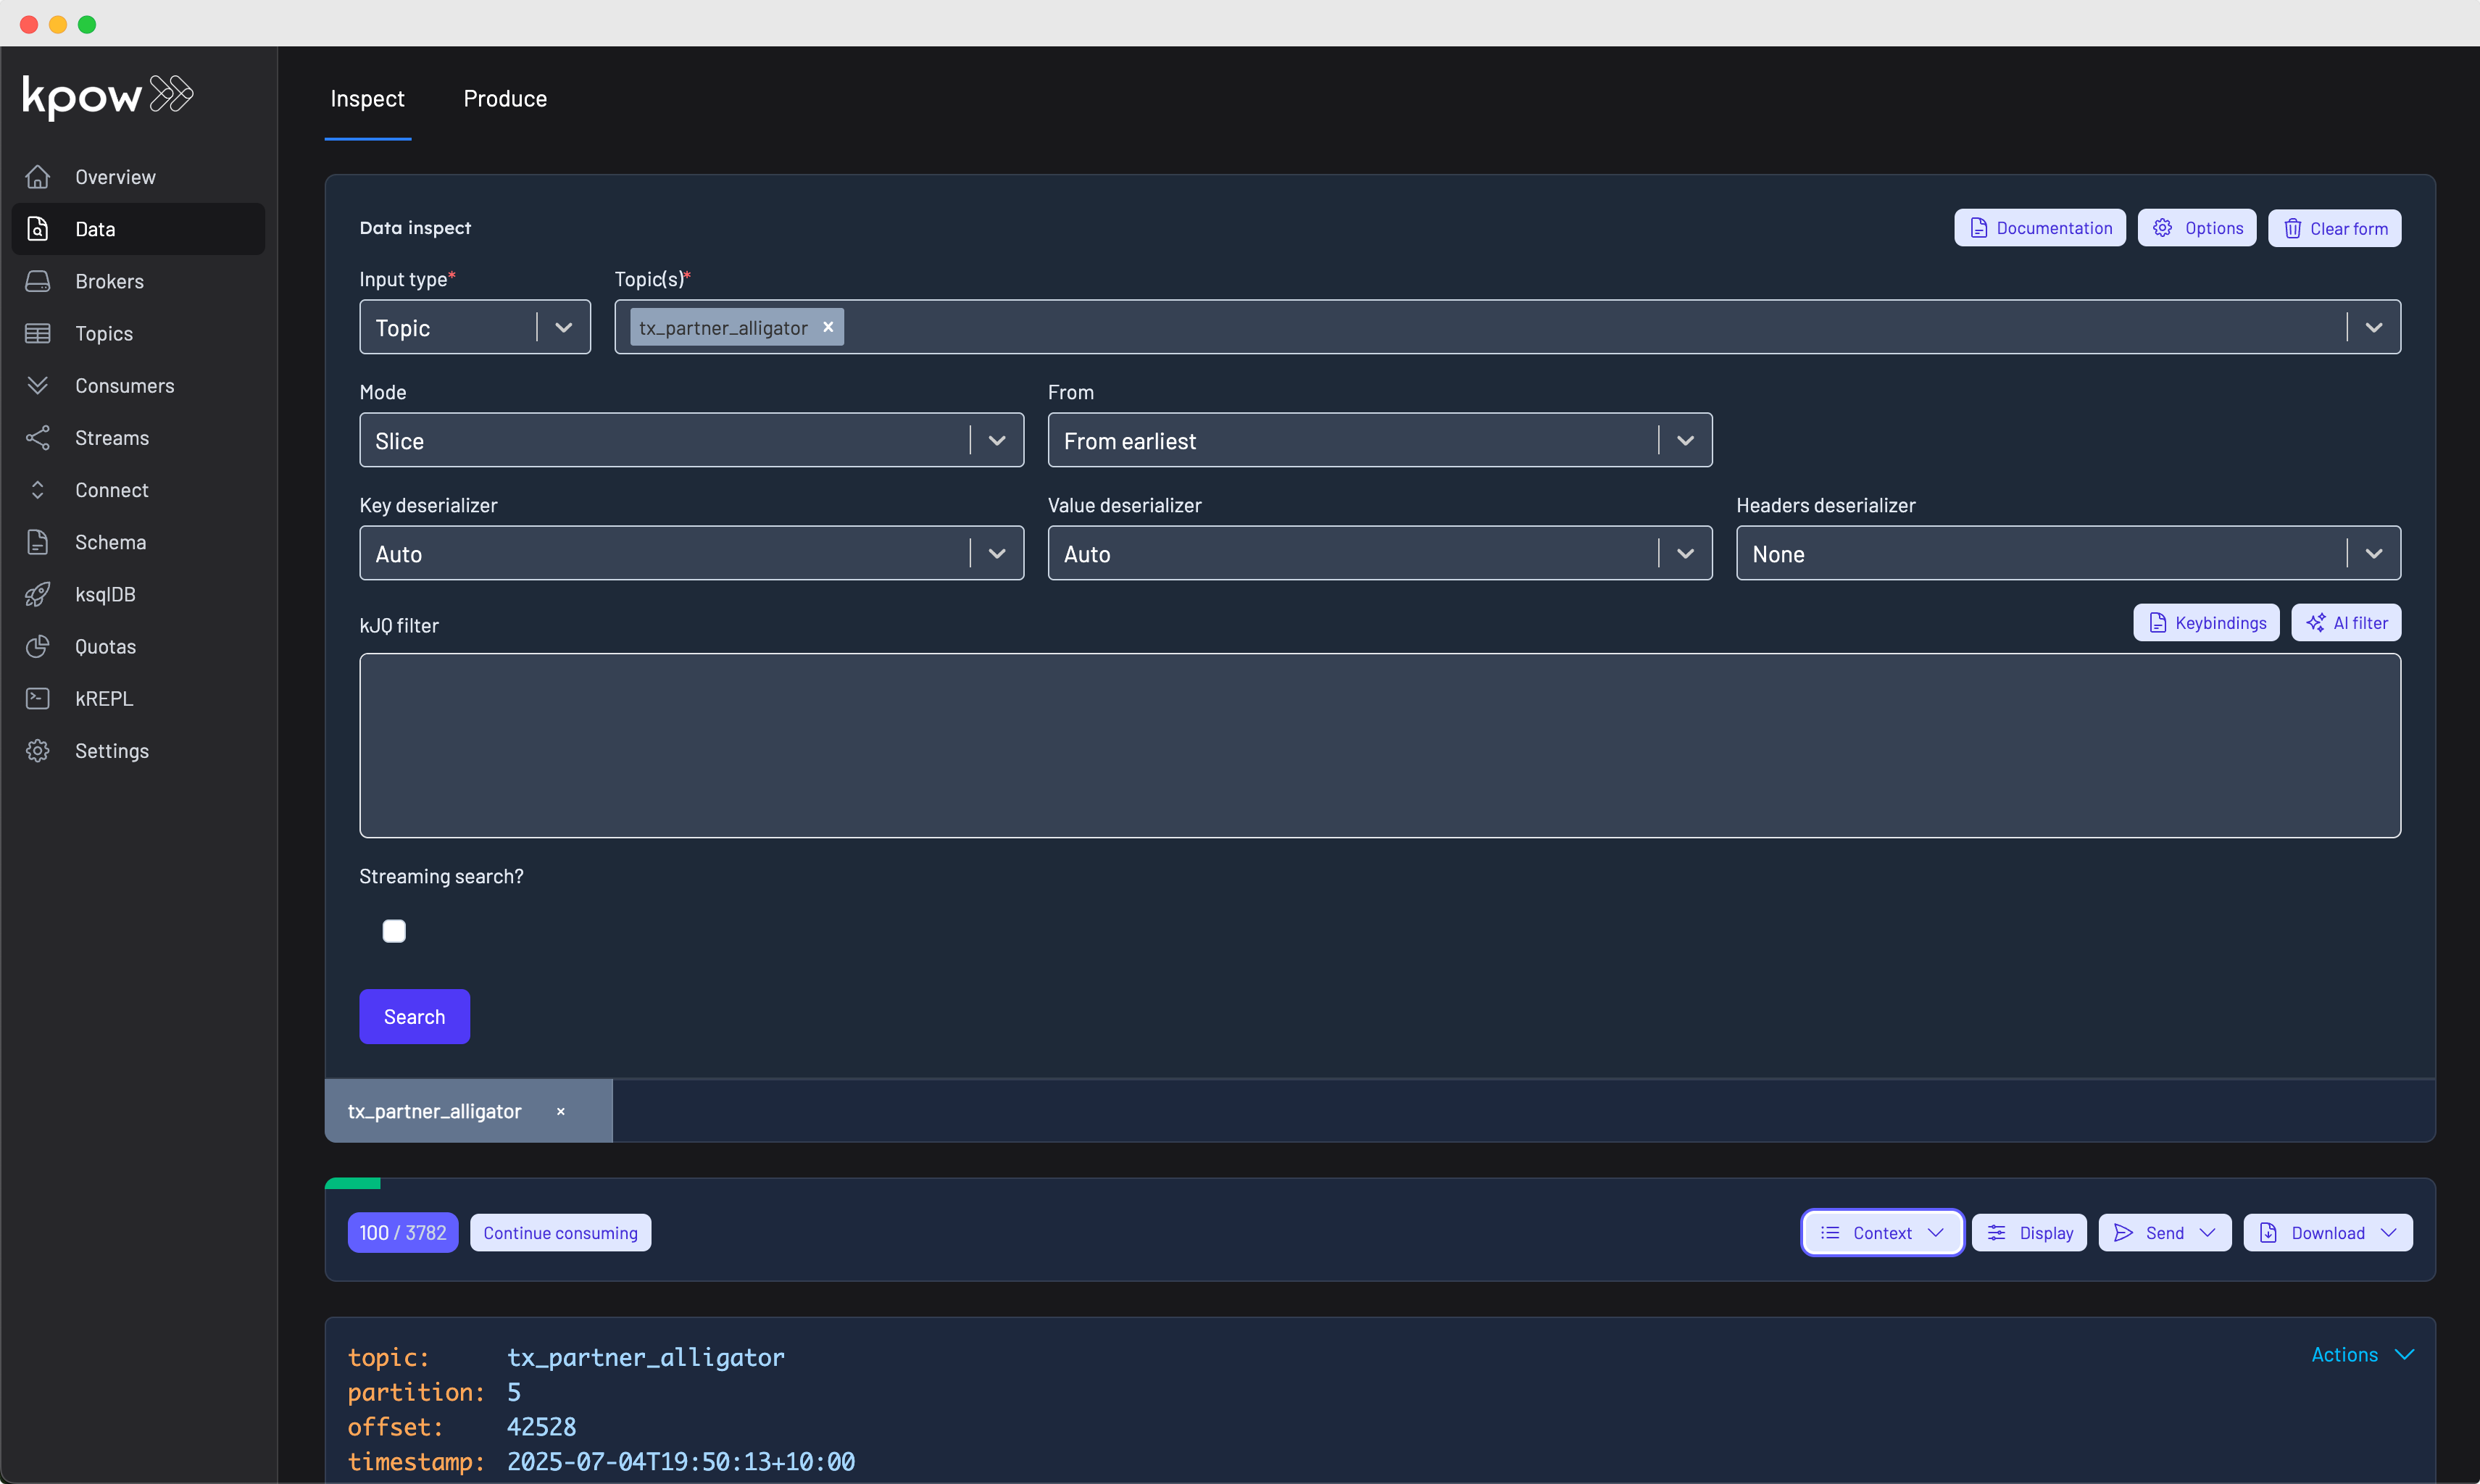Click the Consumers sidebar icon

tap(38, 385)
